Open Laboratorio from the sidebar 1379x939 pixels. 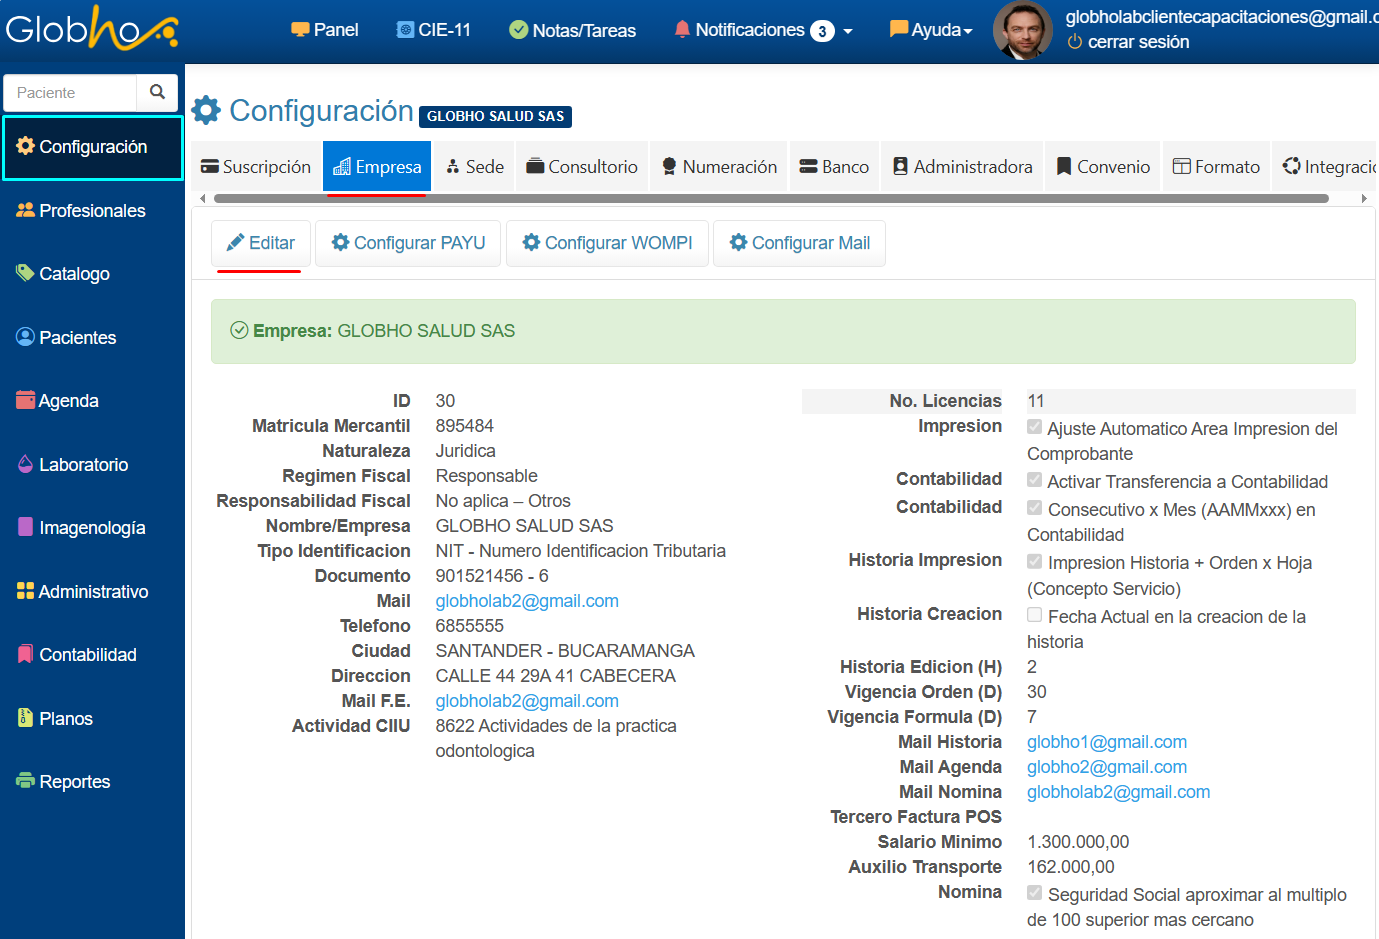83,465
